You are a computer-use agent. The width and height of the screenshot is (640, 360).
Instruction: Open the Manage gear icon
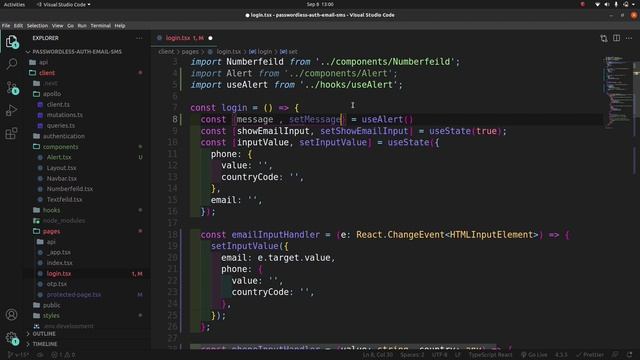coord(11,338)
